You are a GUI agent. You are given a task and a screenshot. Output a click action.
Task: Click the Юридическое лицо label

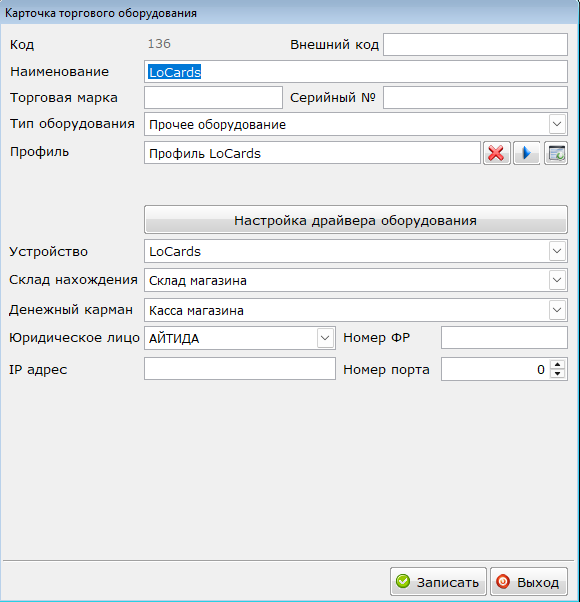coord(74,337)
